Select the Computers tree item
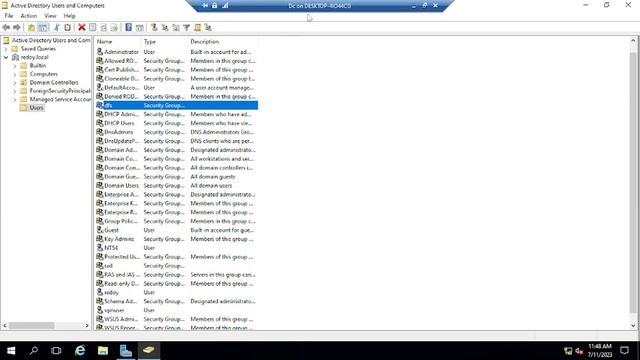This screenshot has width=640, height=360. (x=44, y=74)
